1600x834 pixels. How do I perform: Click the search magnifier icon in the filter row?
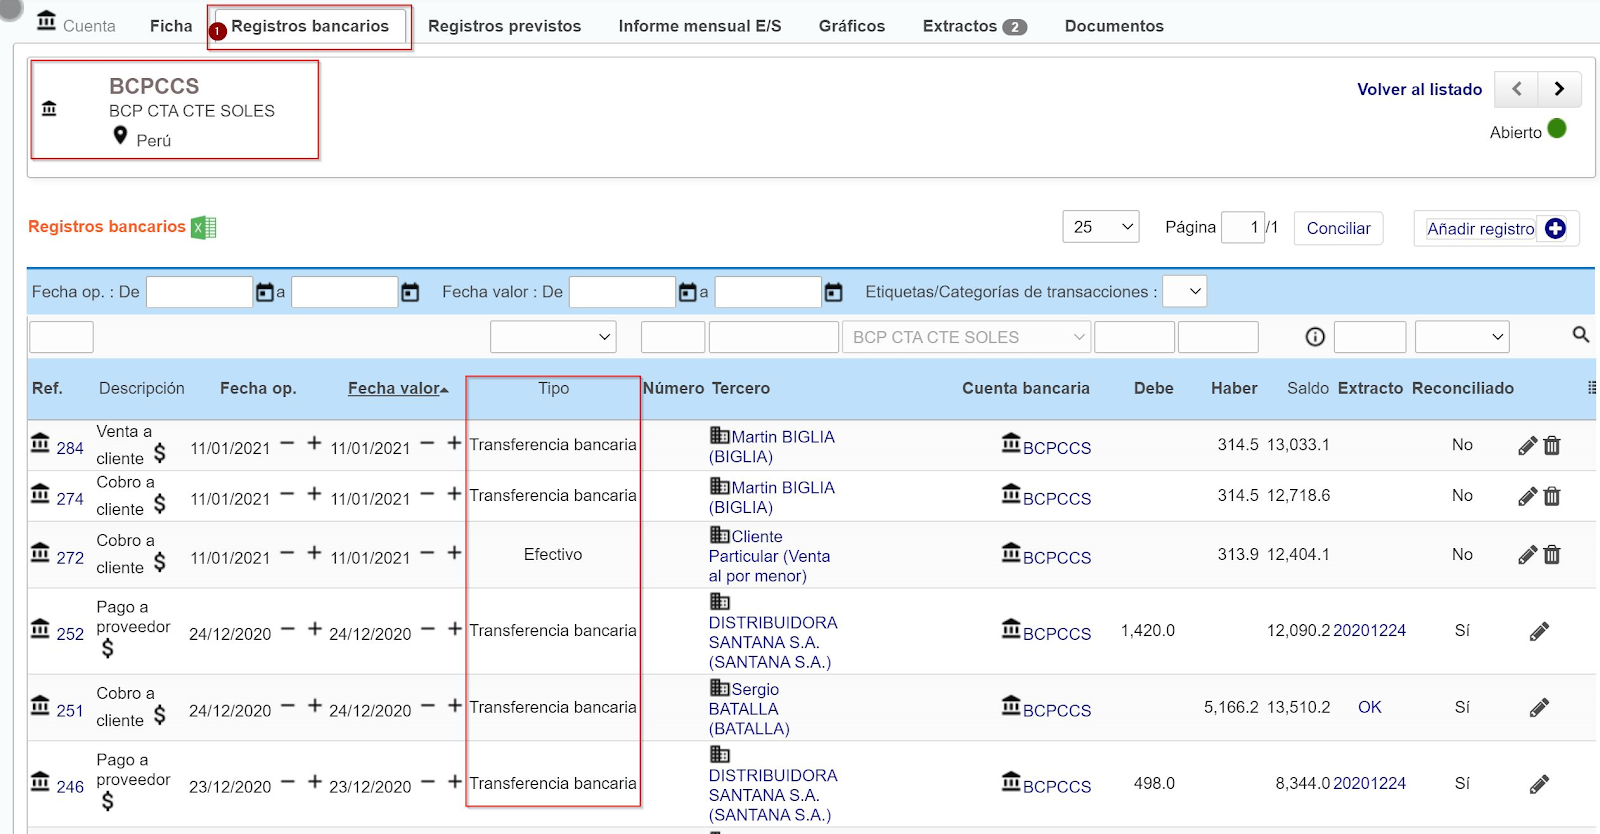1581,335
